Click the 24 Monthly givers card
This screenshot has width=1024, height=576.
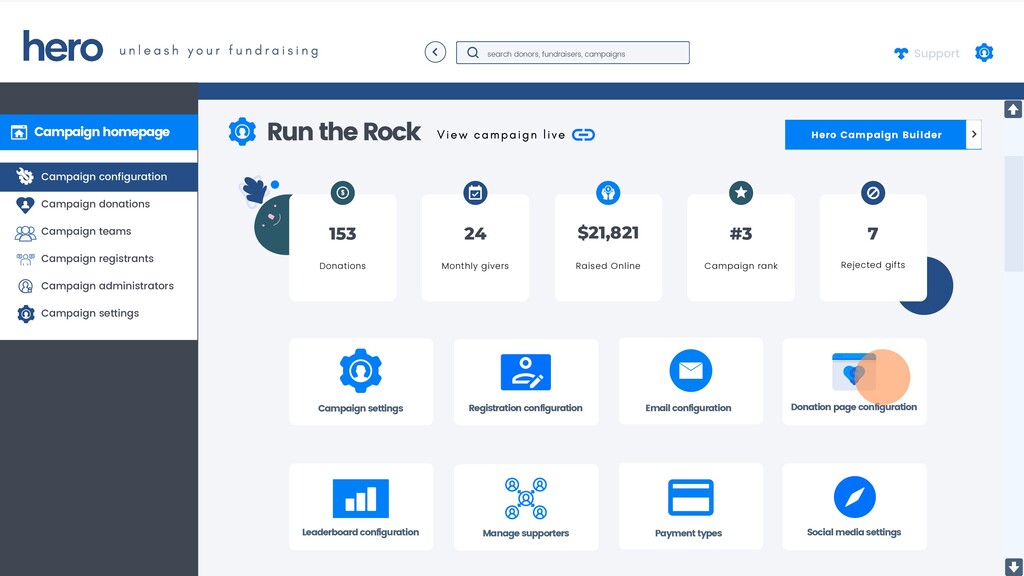click(x=475, y=248)
